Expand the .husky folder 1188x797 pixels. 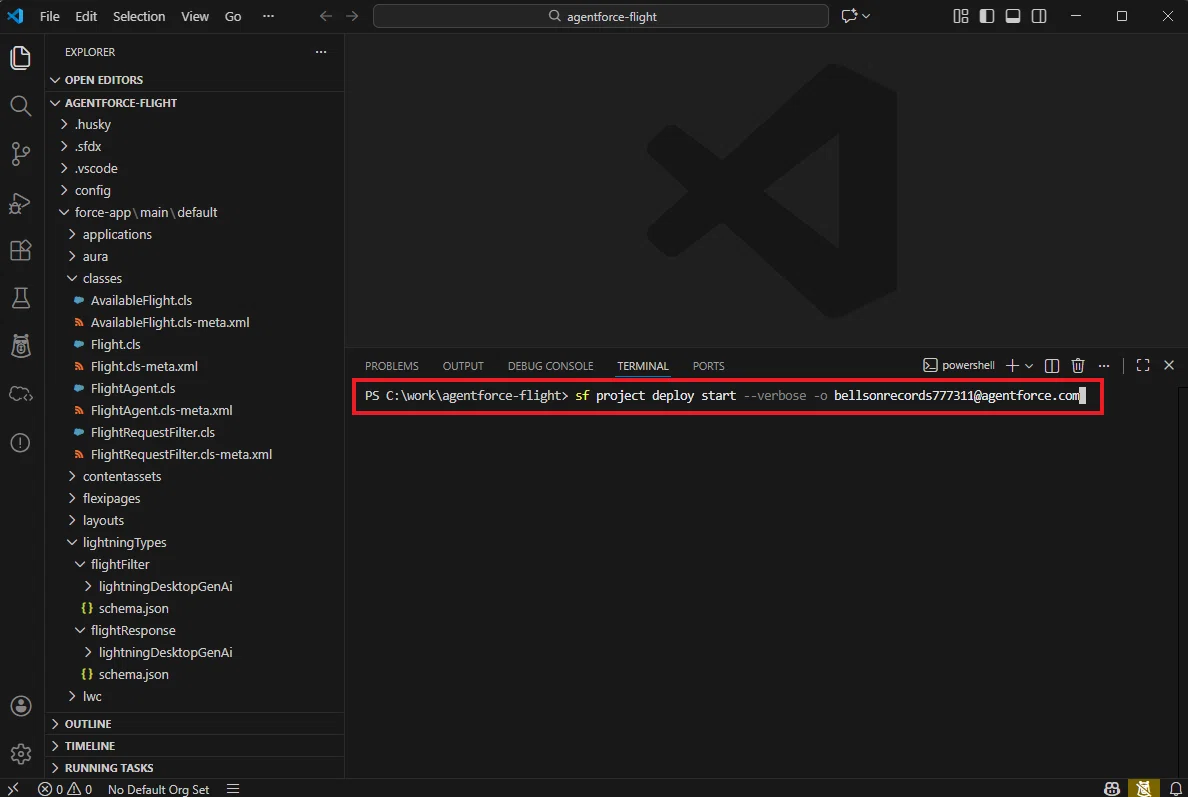(x=92, y=124)
